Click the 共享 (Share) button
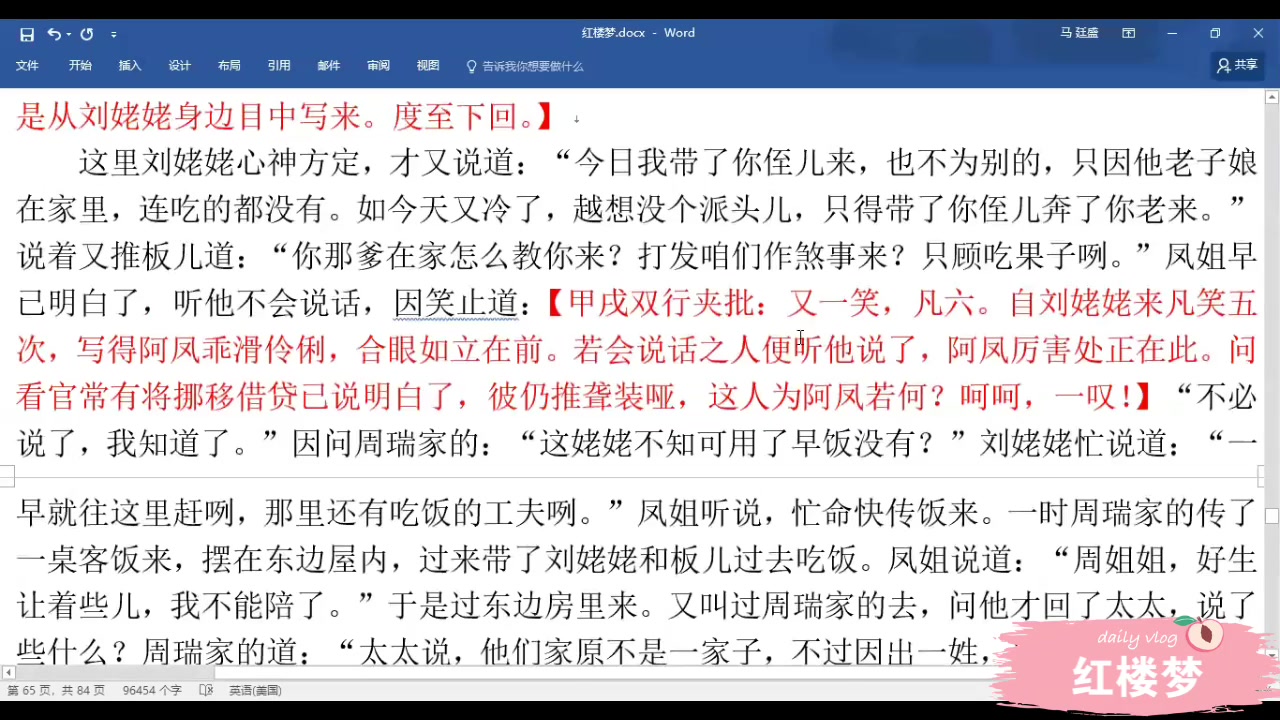Image resolution: width=1280 pixels, height=720 pixels. 1237,65
